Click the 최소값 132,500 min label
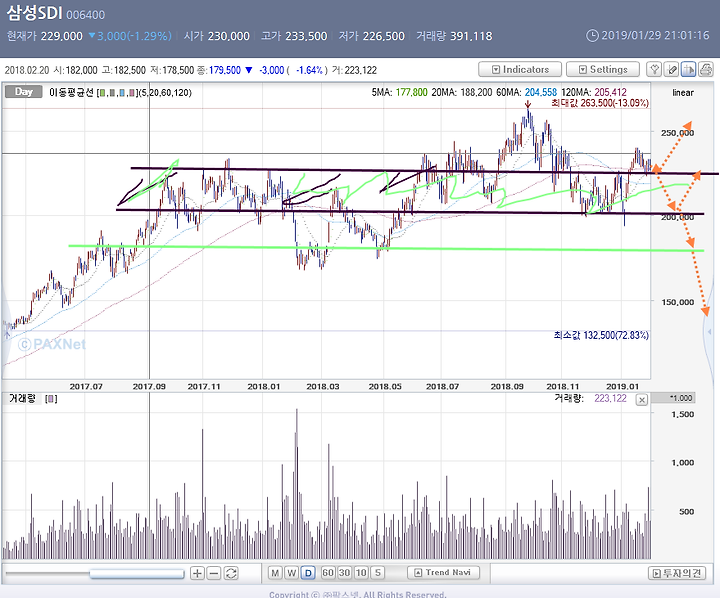 click(601, 335)
